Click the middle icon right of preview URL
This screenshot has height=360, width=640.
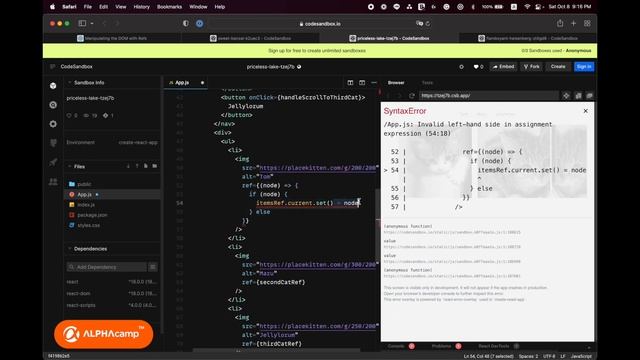coord(578,96)
